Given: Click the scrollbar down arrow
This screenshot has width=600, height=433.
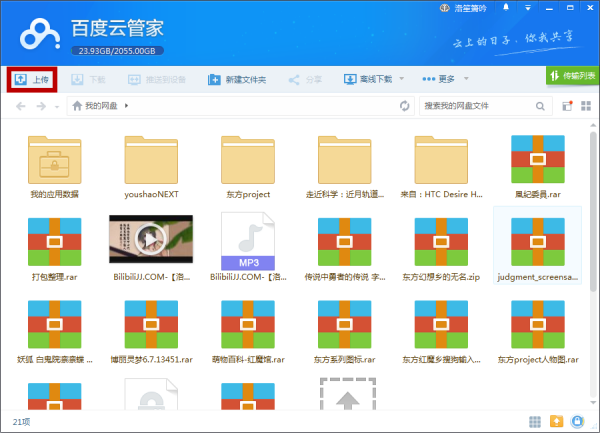Looking at the screenshot, I should (x=593, y=402).
